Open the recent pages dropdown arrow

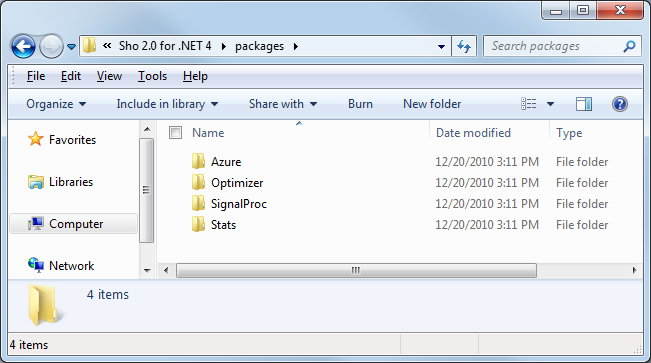tap(71, 47)
